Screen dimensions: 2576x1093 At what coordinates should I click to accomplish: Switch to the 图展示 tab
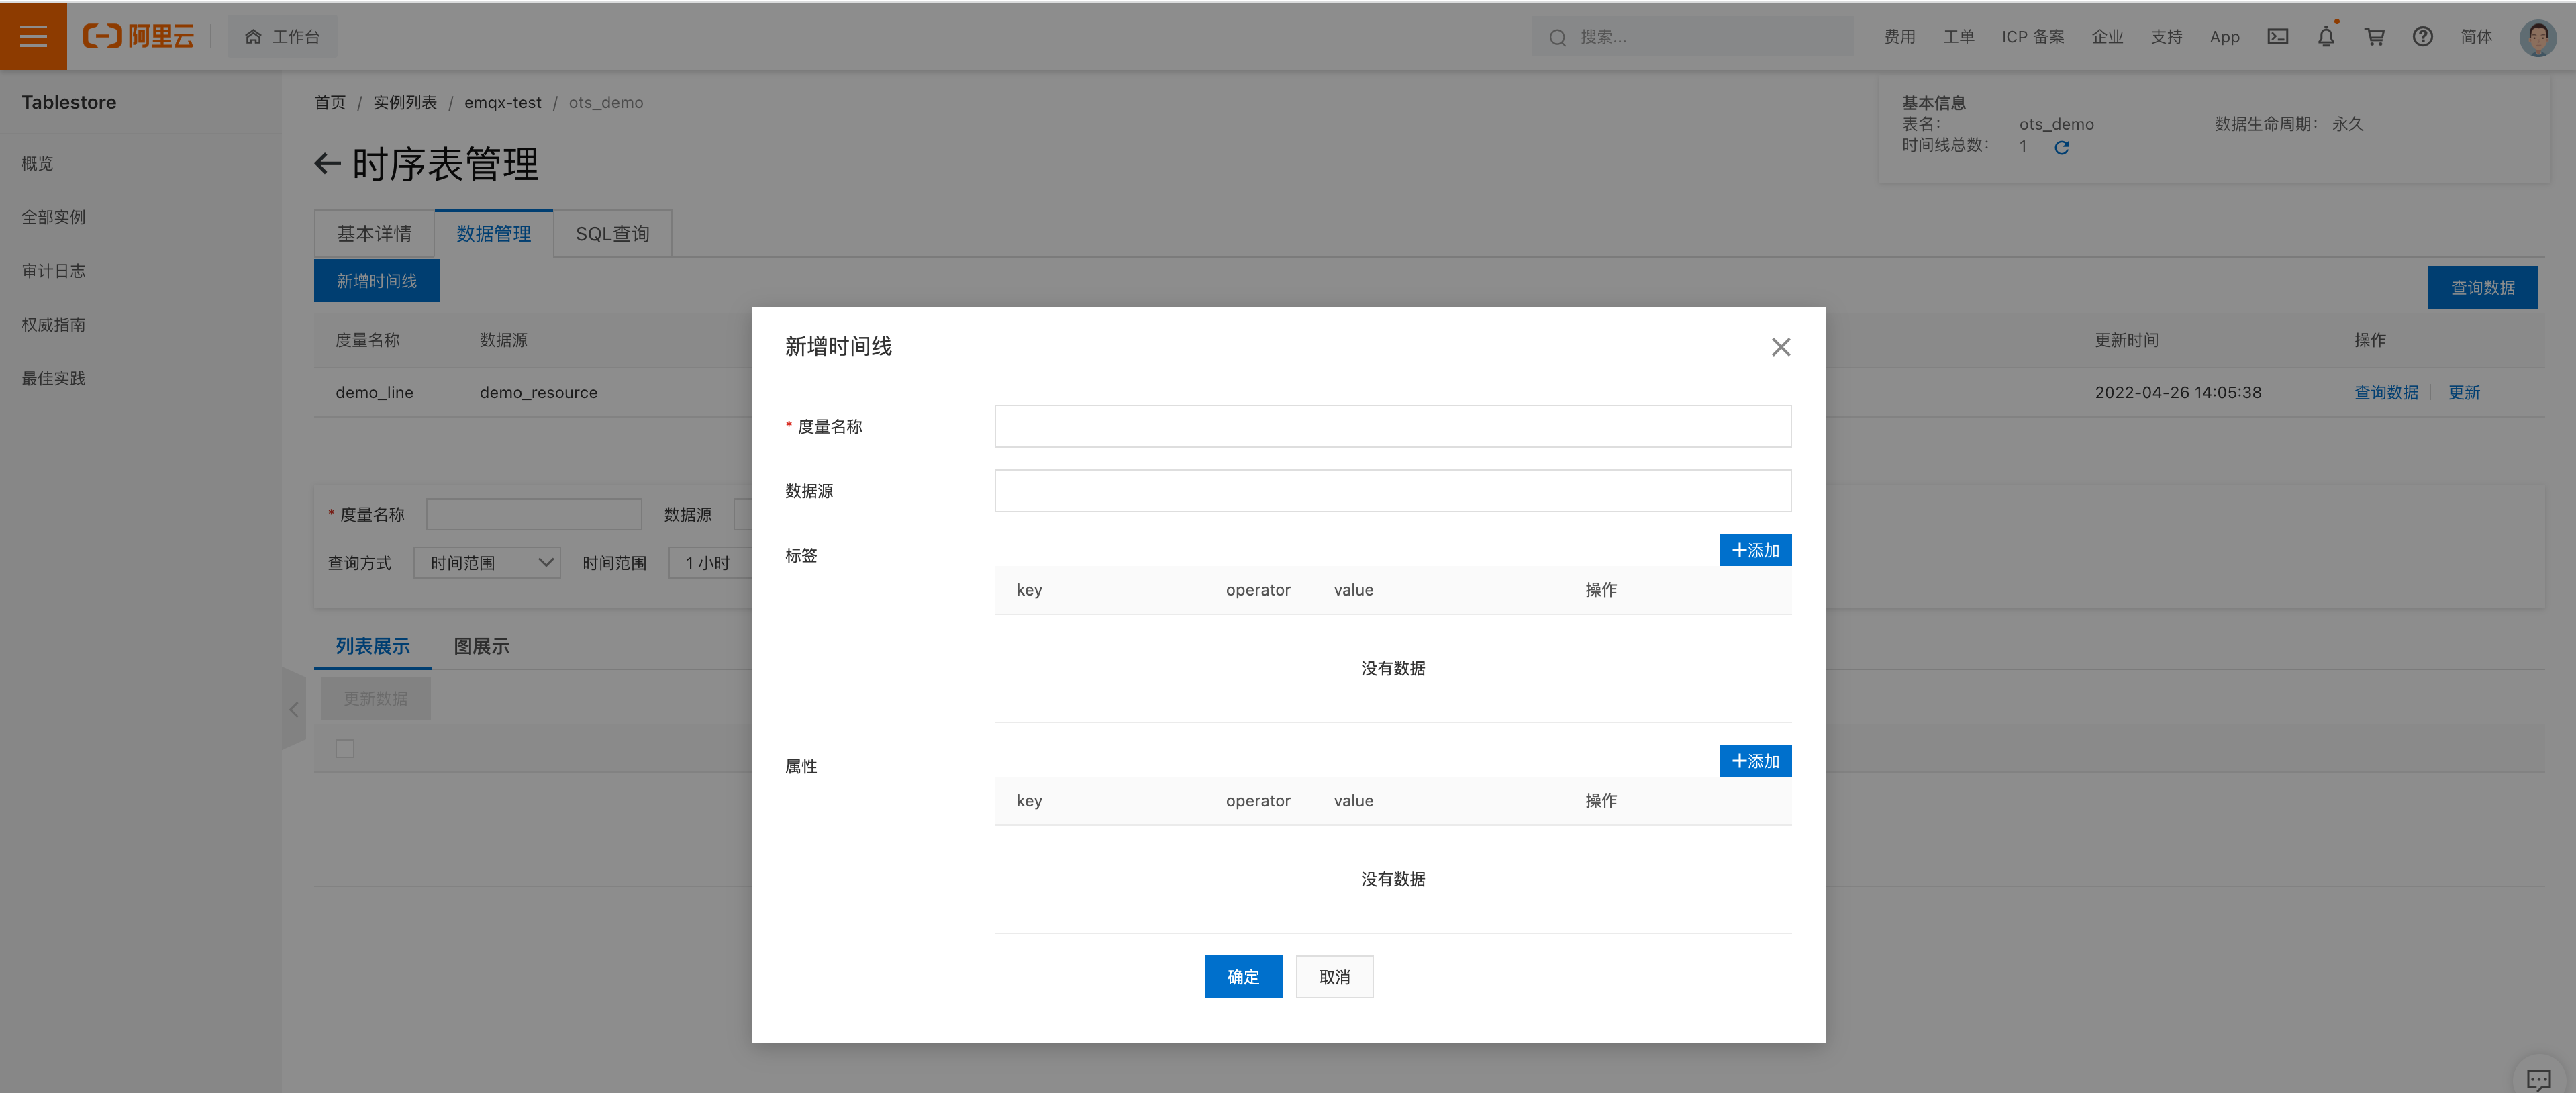pos(480,646)
